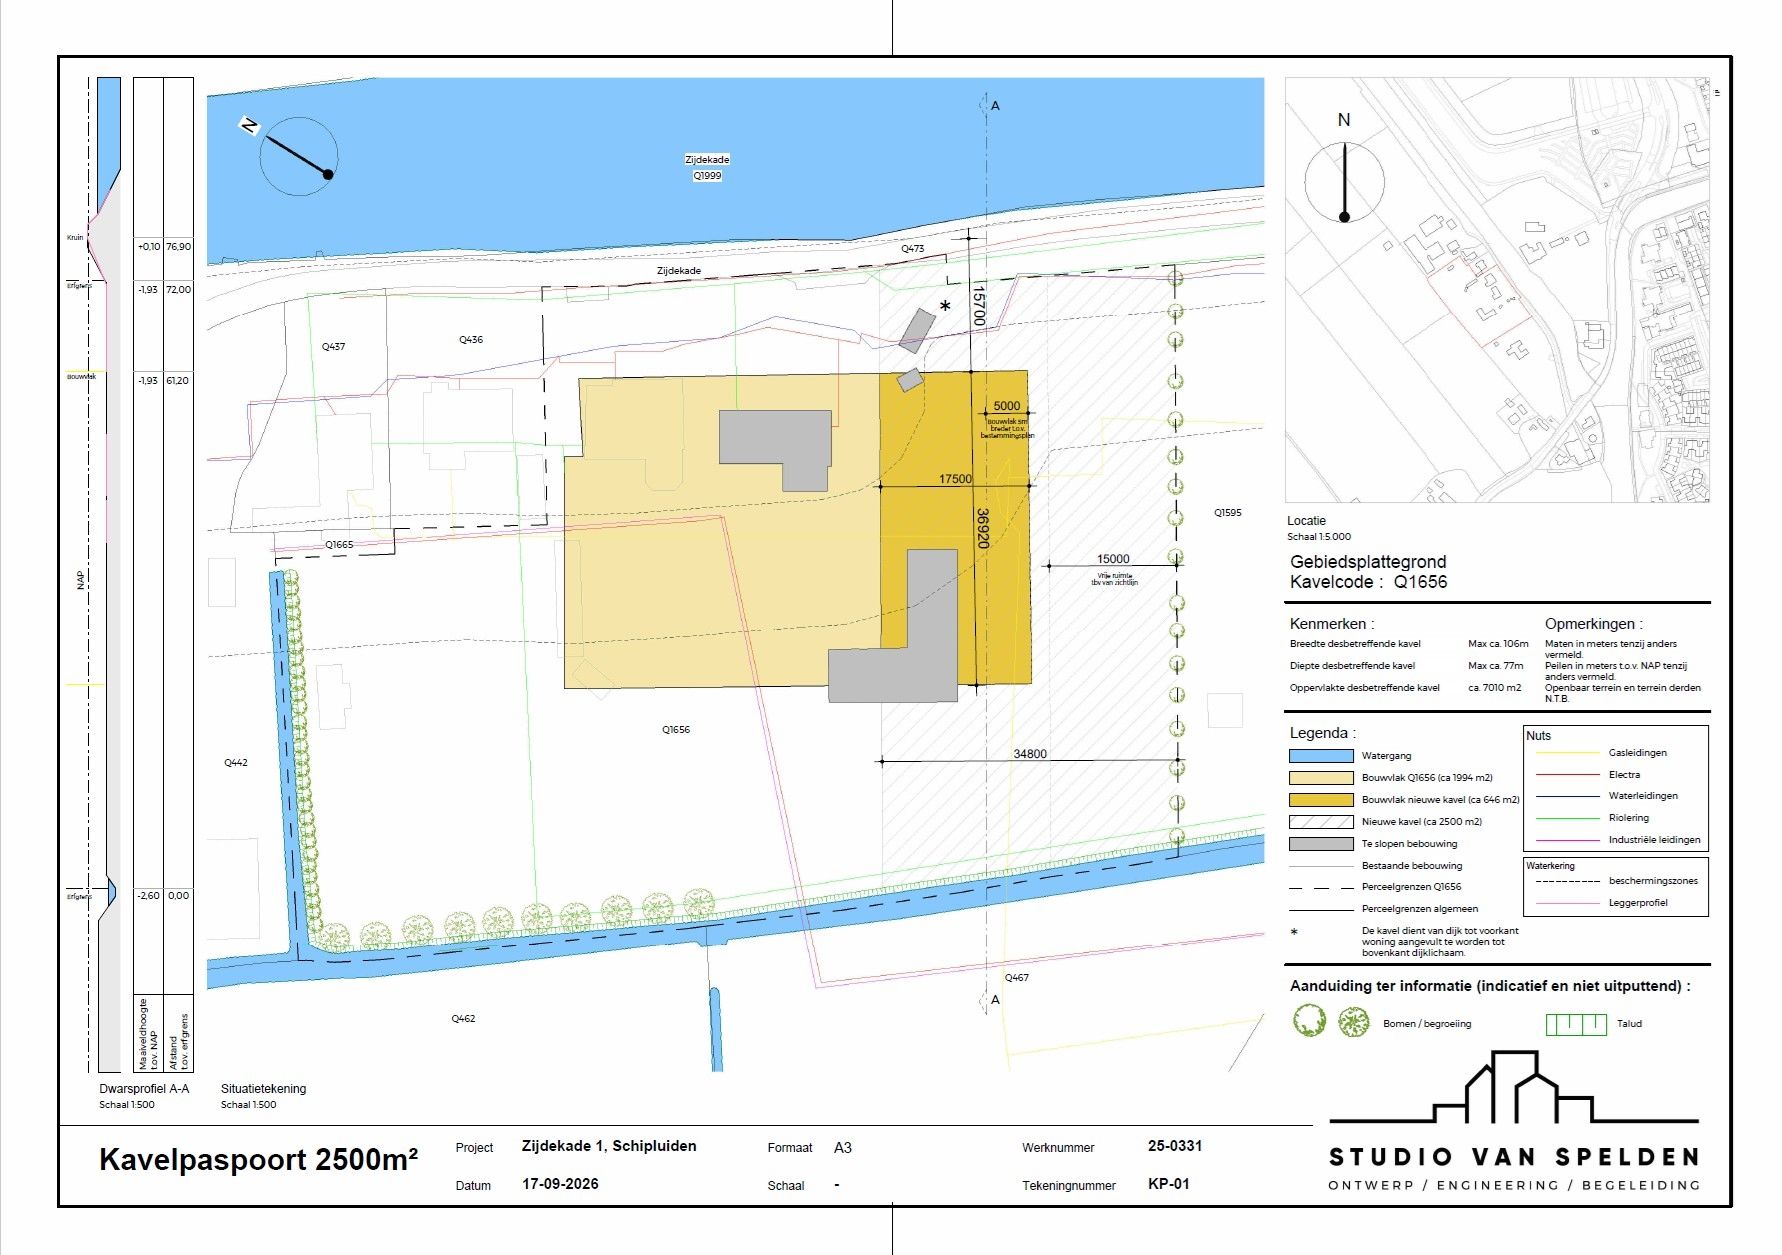Click the Tekeningnummer value KP-01
The width and height of the screenshot is (1782, 1255).
[1169, 1184]
